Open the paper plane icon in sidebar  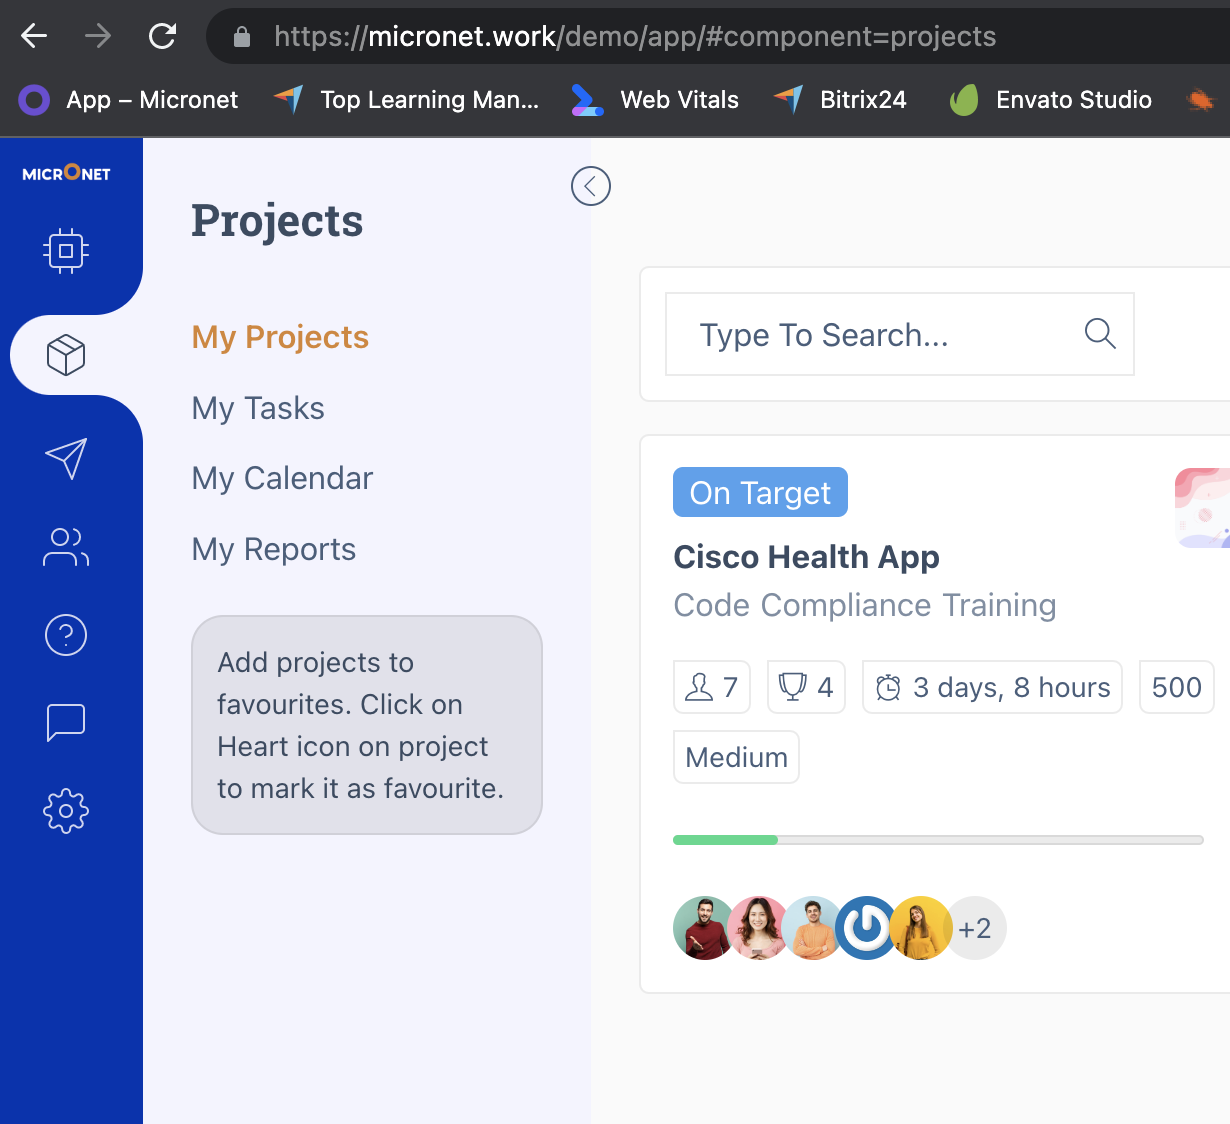pos(66,459)
